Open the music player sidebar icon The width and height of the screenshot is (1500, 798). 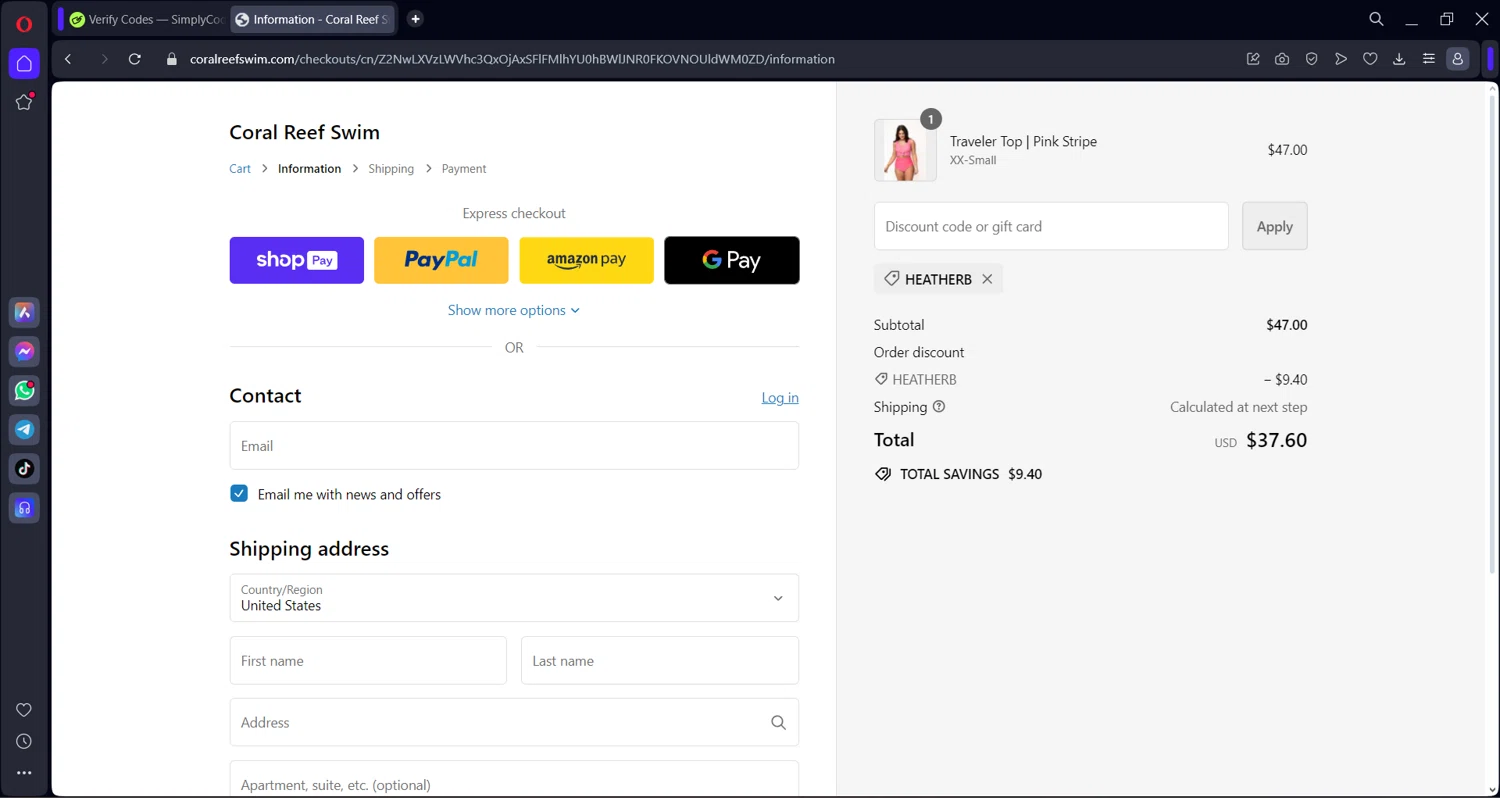pos(24,508)
